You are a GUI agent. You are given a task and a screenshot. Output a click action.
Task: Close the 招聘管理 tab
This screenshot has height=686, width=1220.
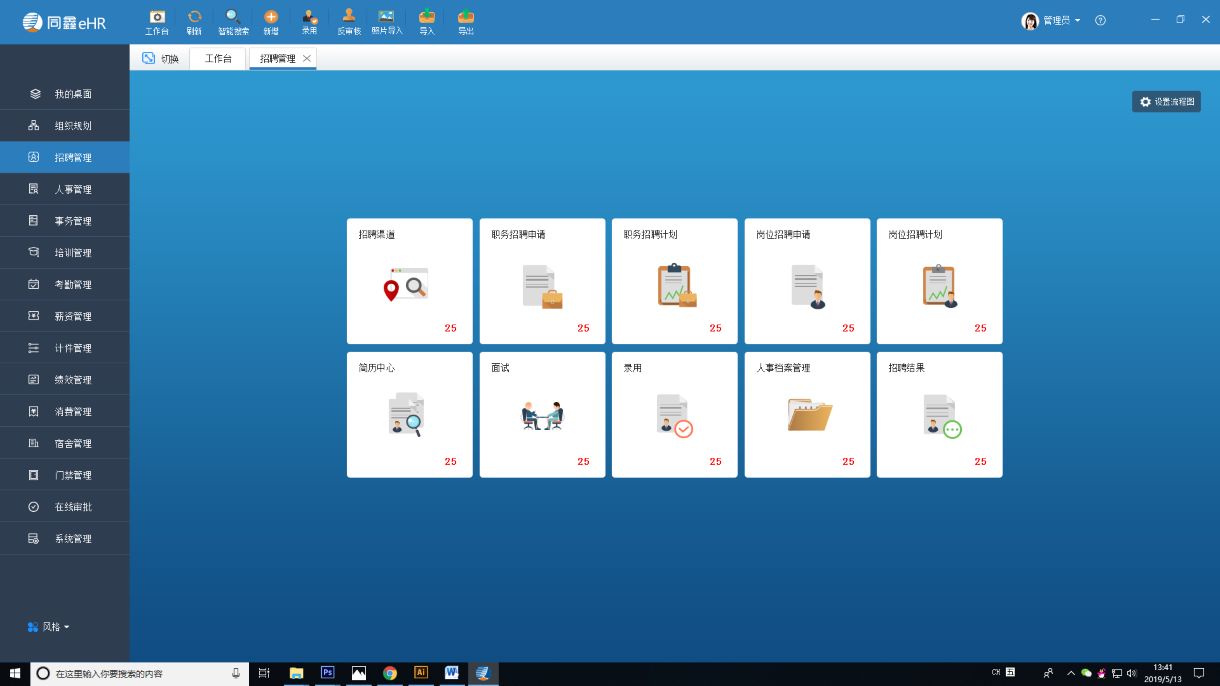click(x=307, y=59)
